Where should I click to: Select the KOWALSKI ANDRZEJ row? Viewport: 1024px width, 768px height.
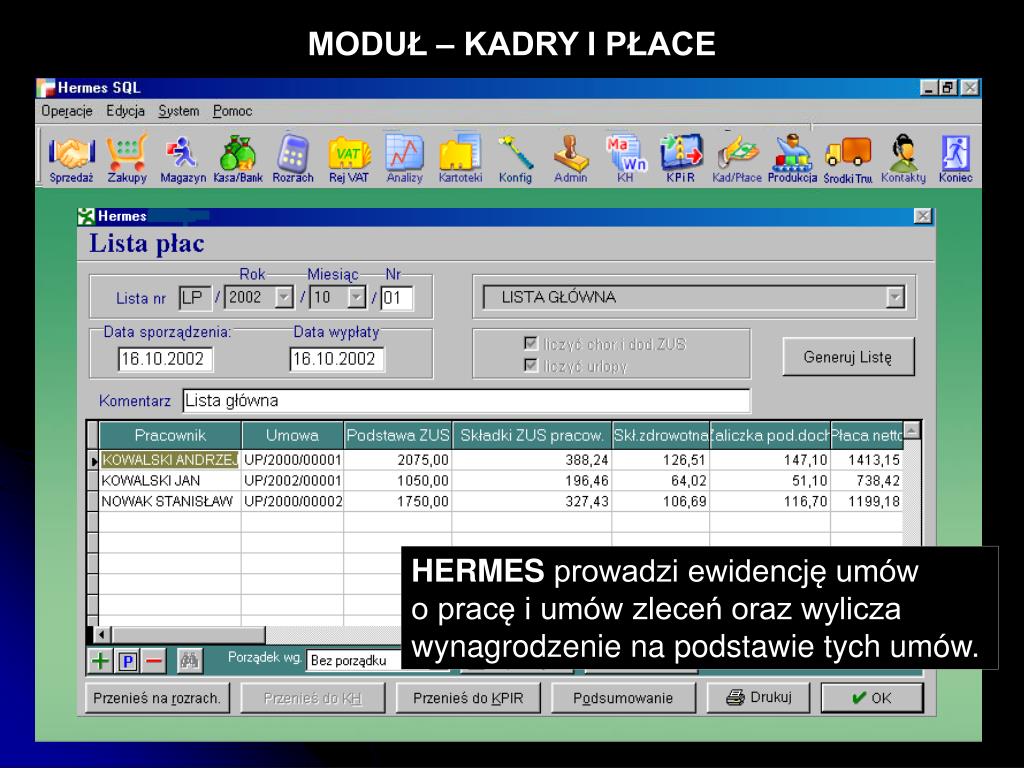(500, 460)
